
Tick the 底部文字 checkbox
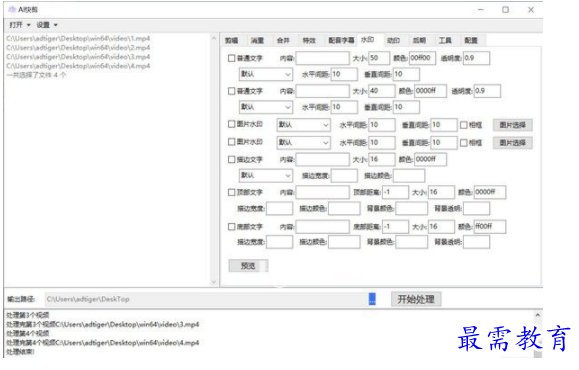coord(232,226)
